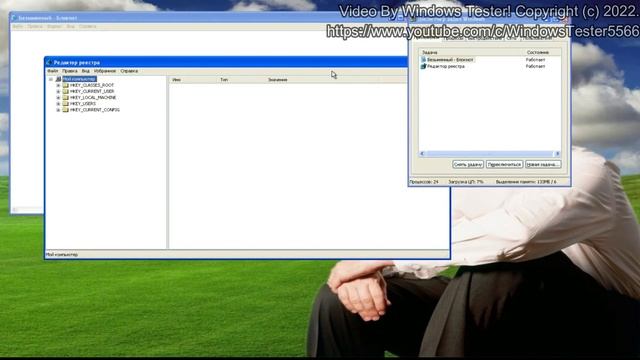Collapse the Мой компьютер root node

[51, 79]
